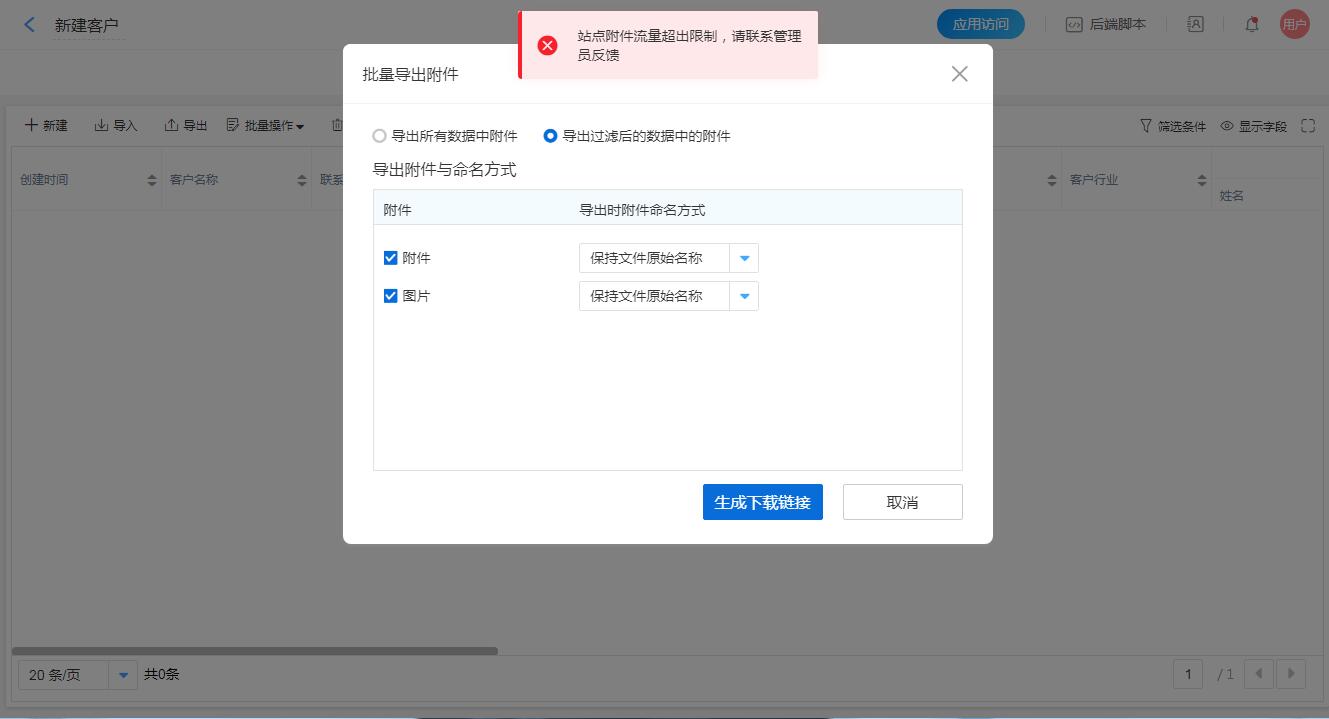Open the delete (trash) icon on toolbar
Viewport: 1329px width, 719px height.
pos(338,124)
